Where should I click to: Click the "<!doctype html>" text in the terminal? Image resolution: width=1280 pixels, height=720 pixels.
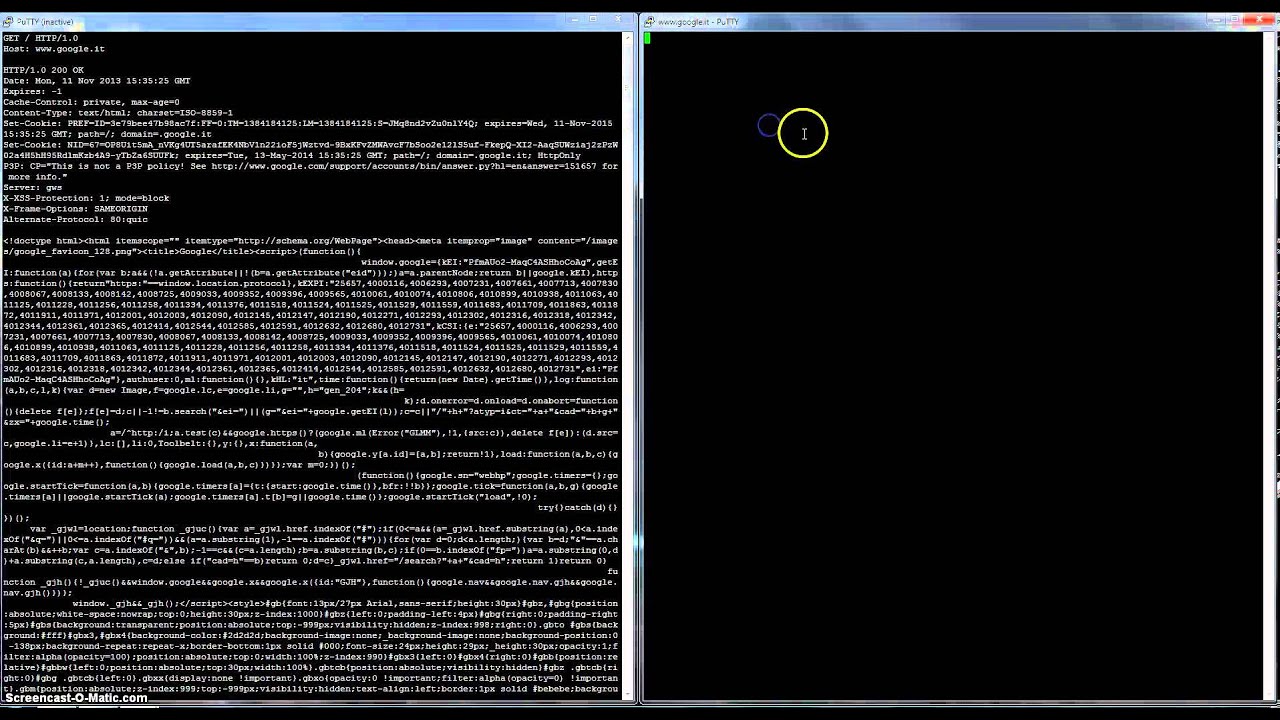click(x=43, y=241)
